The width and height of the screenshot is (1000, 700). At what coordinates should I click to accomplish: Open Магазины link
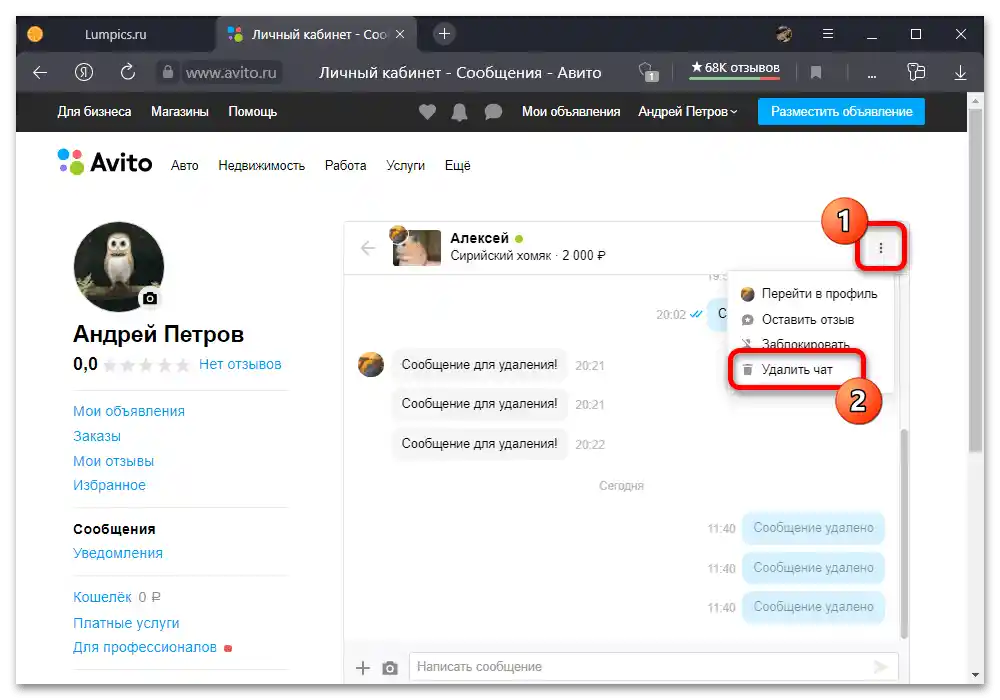click(x=180, y=112)
